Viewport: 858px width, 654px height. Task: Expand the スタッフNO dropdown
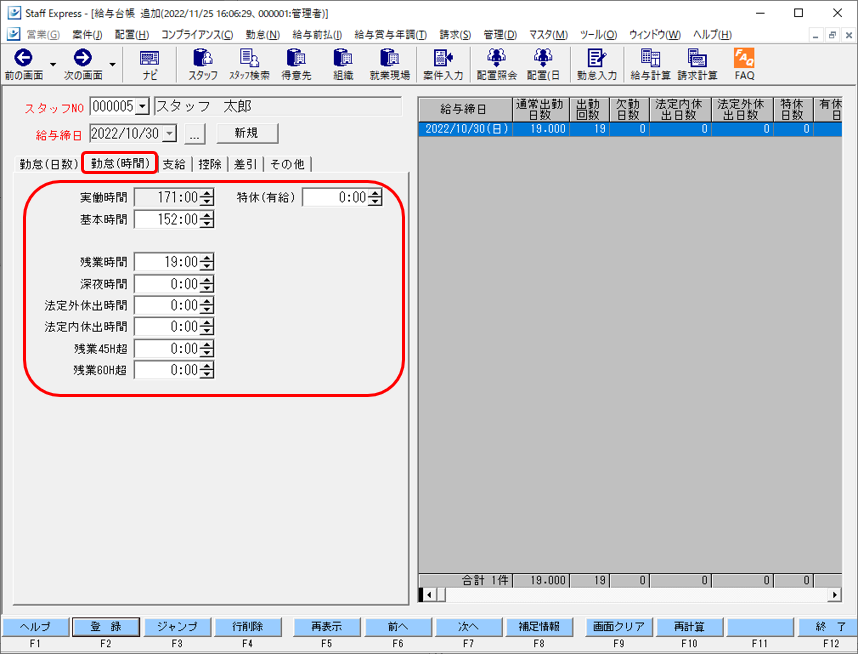(x=142, y=107)
